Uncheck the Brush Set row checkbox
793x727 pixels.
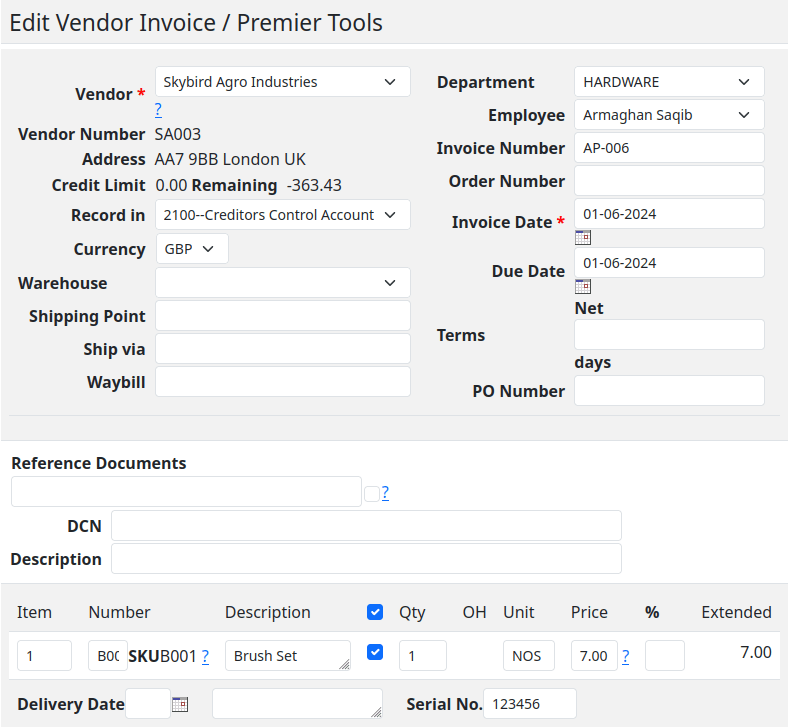point(375,652)
